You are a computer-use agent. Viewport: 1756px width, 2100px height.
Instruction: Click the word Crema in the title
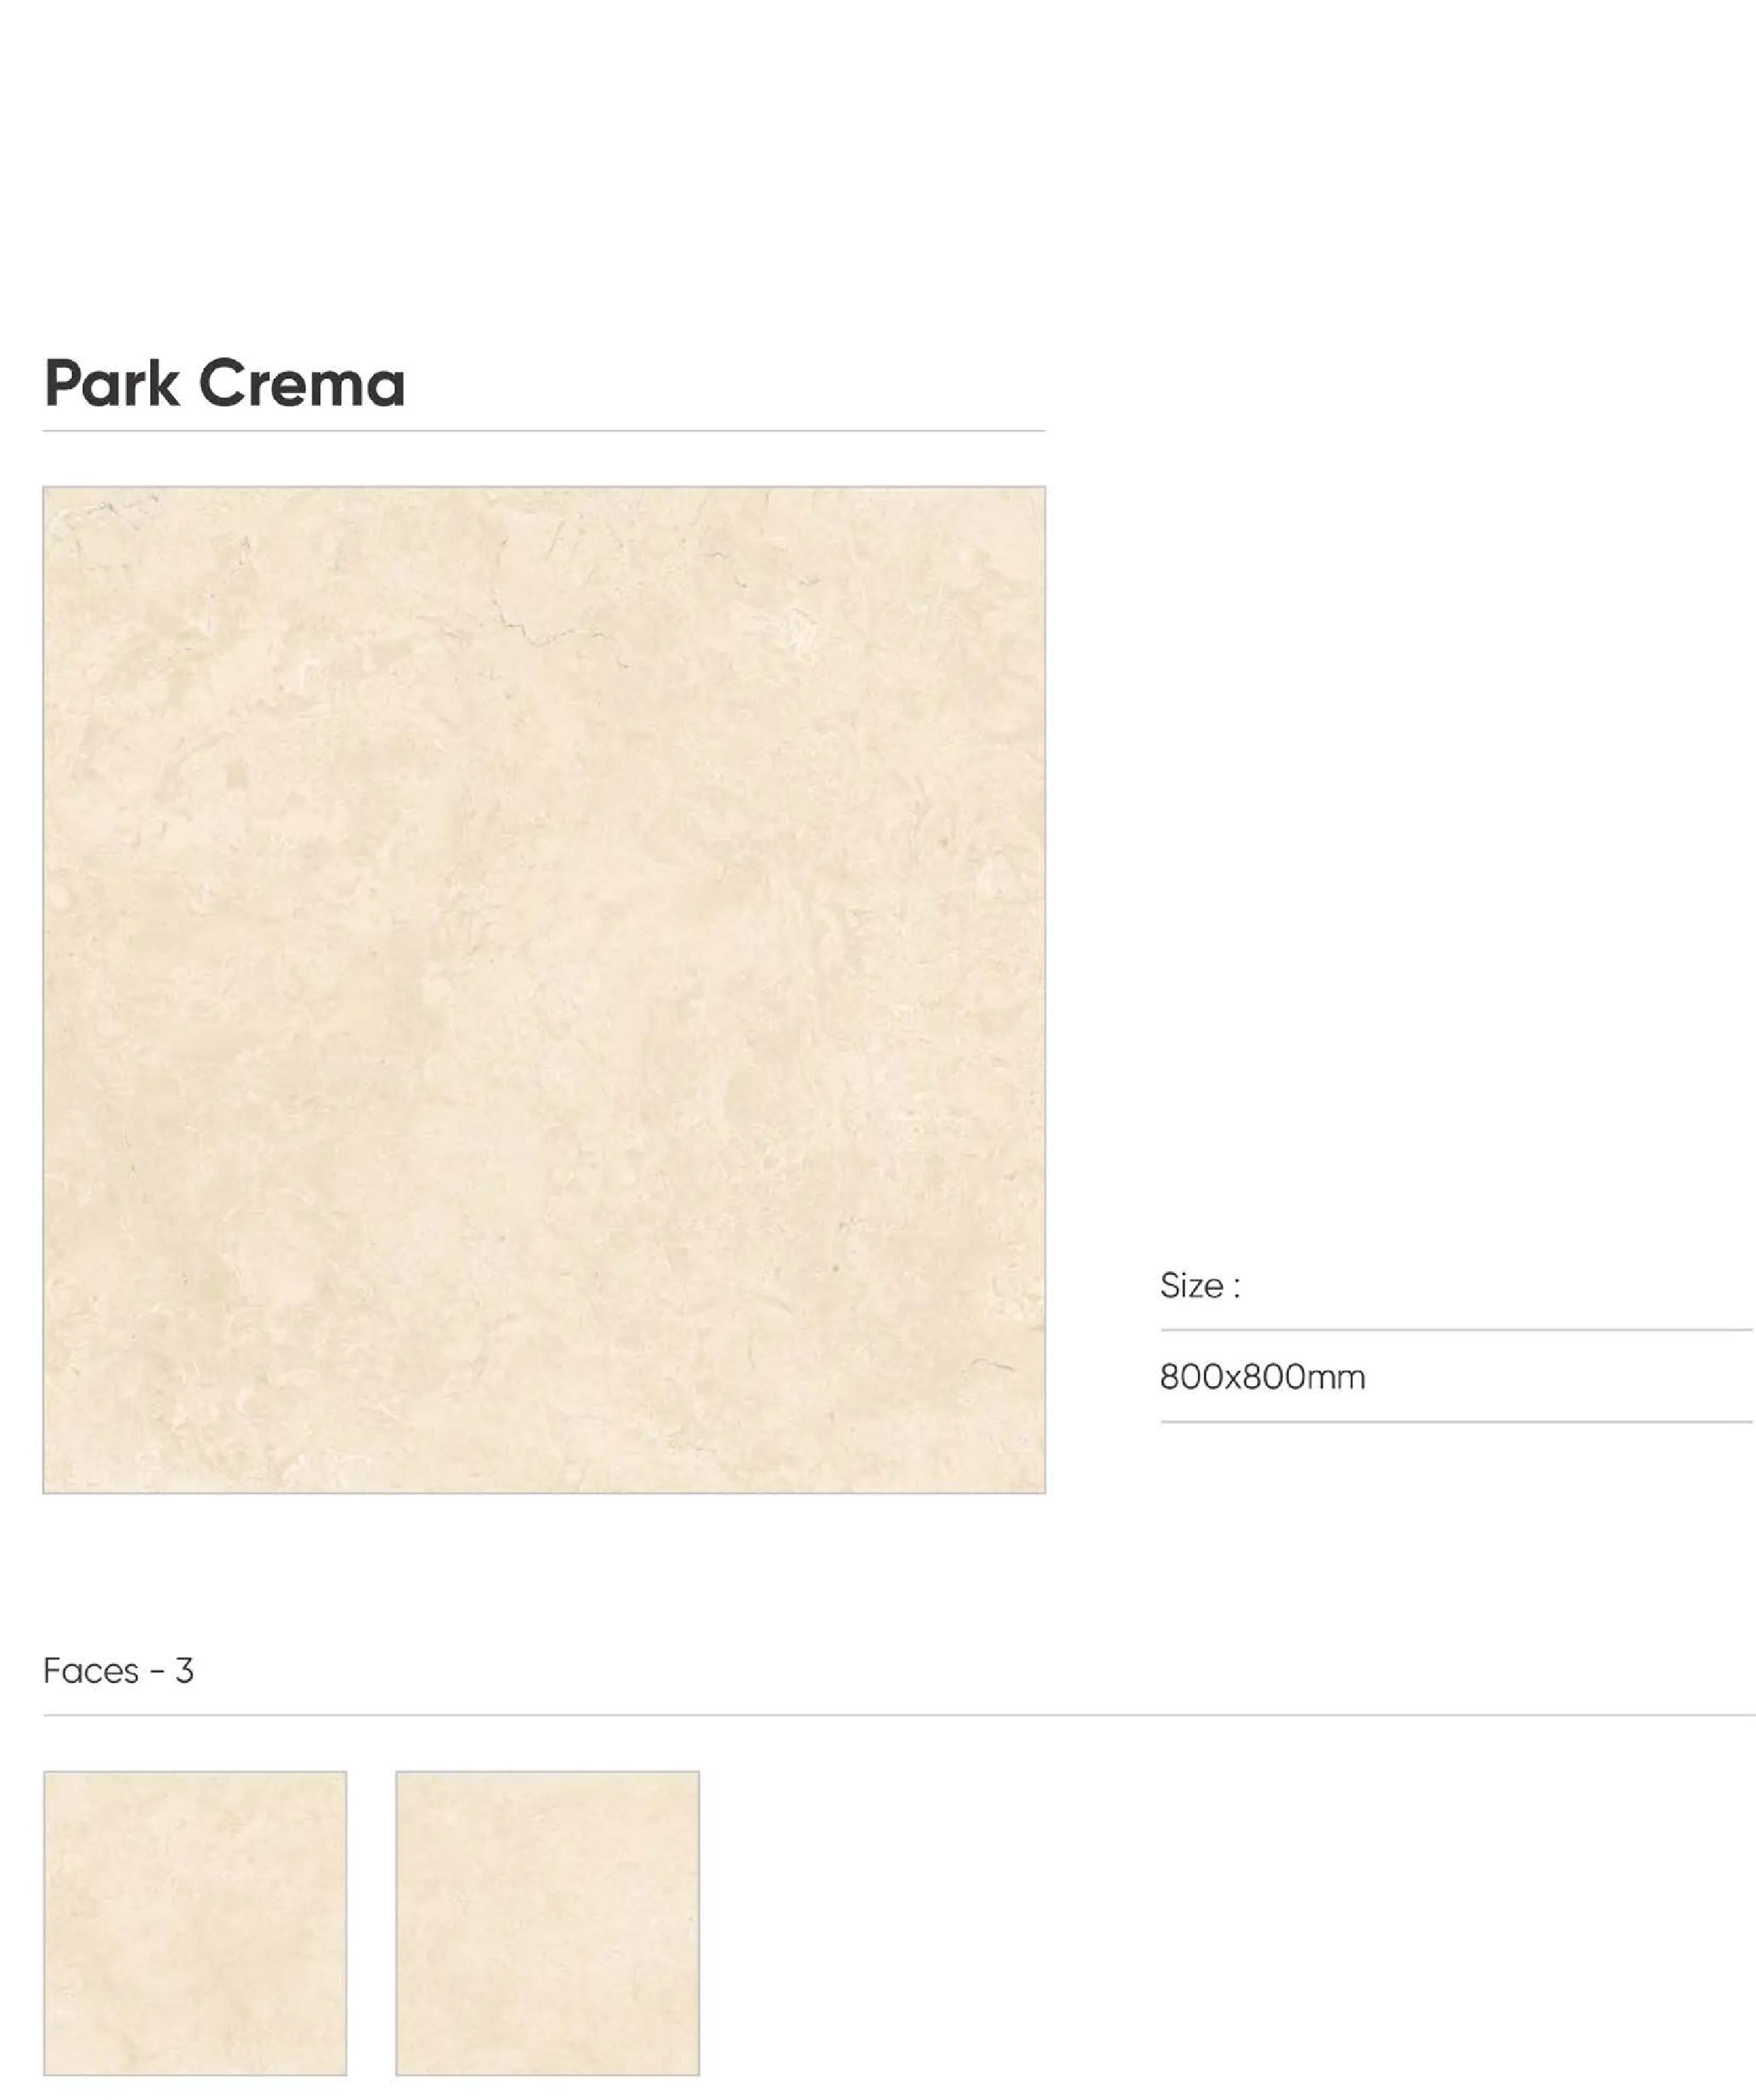tap(302, 383)
